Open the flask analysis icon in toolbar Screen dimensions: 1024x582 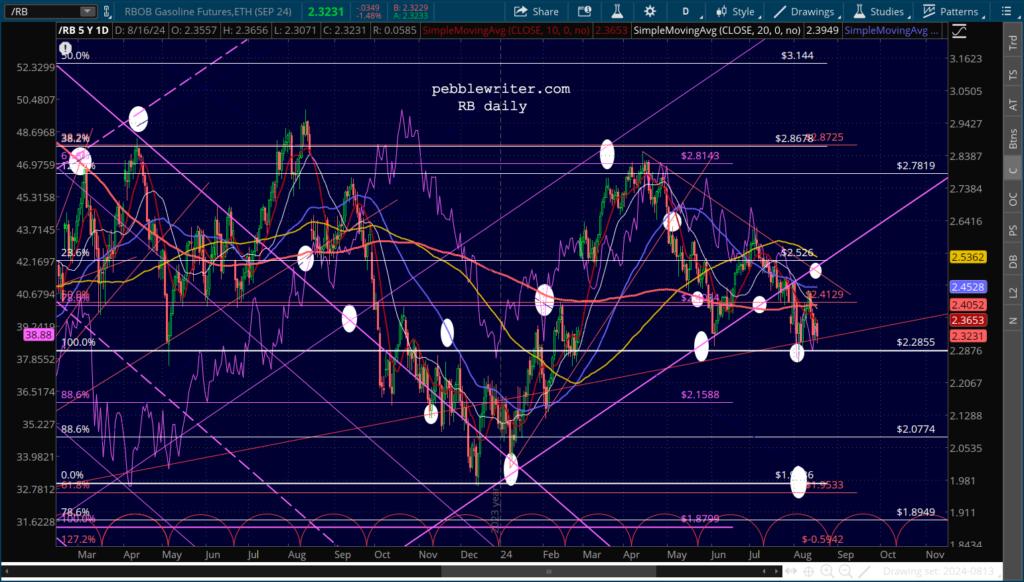[x=617, y=12]
